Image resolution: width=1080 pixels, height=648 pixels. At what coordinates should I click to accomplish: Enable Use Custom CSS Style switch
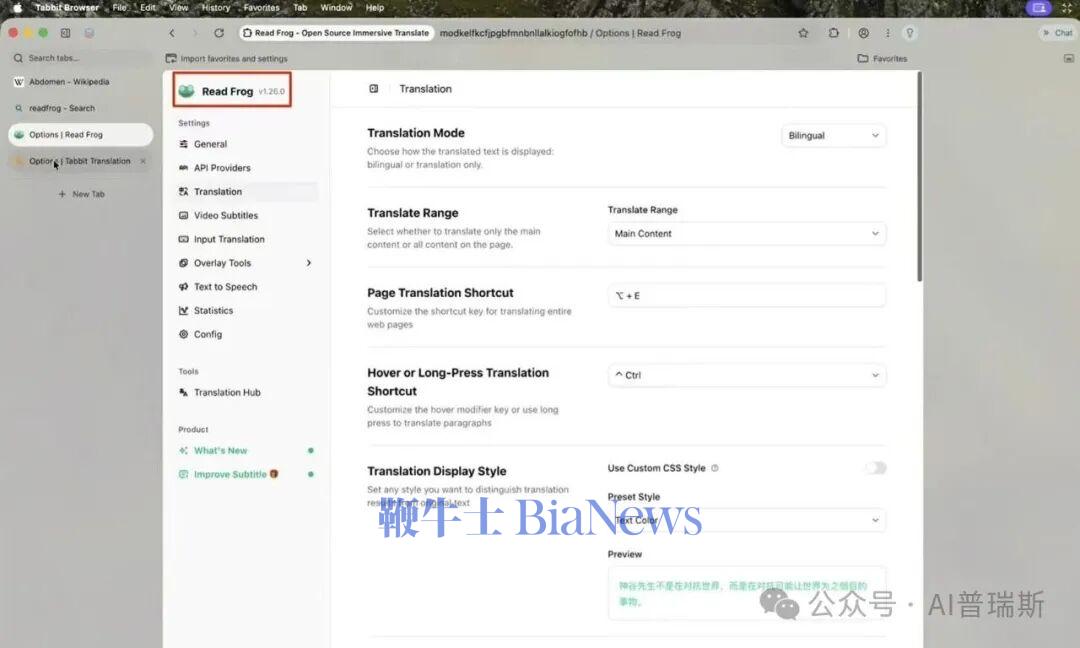tap(875, 468)
